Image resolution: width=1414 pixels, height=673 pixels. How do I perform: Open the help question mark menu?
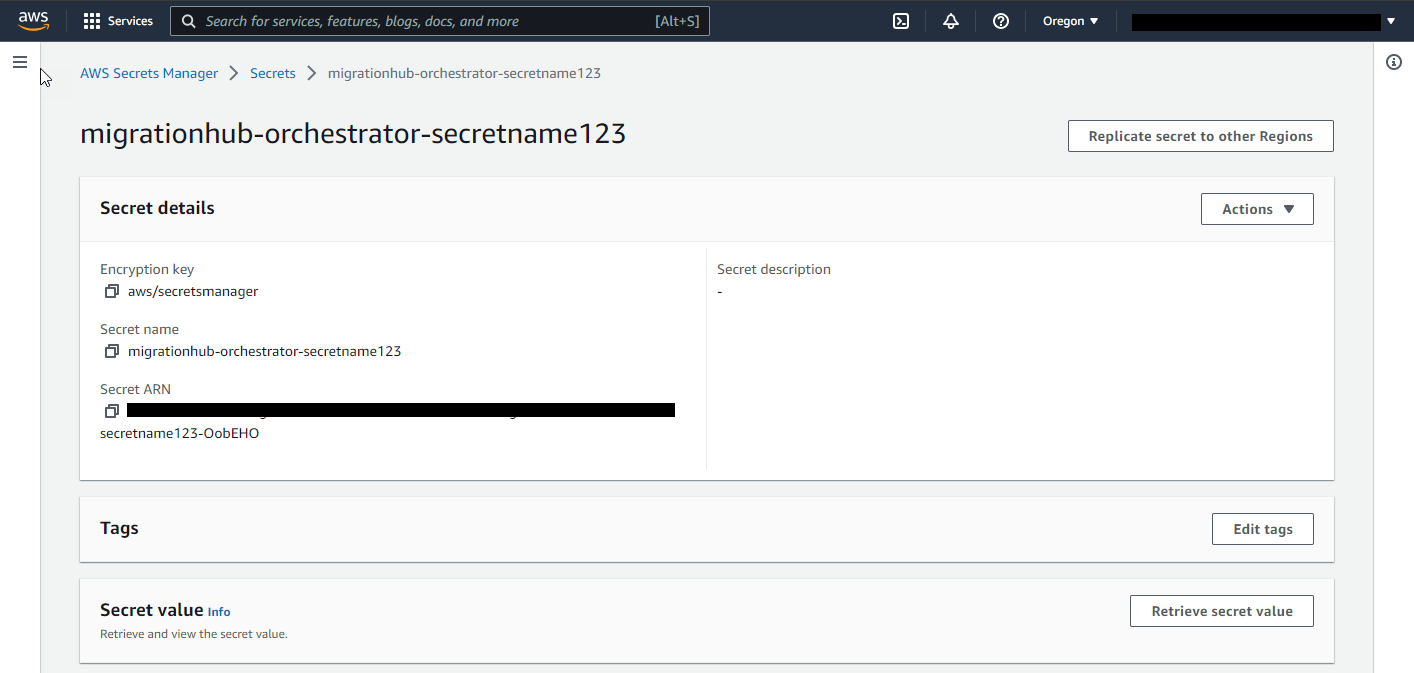1001,21
